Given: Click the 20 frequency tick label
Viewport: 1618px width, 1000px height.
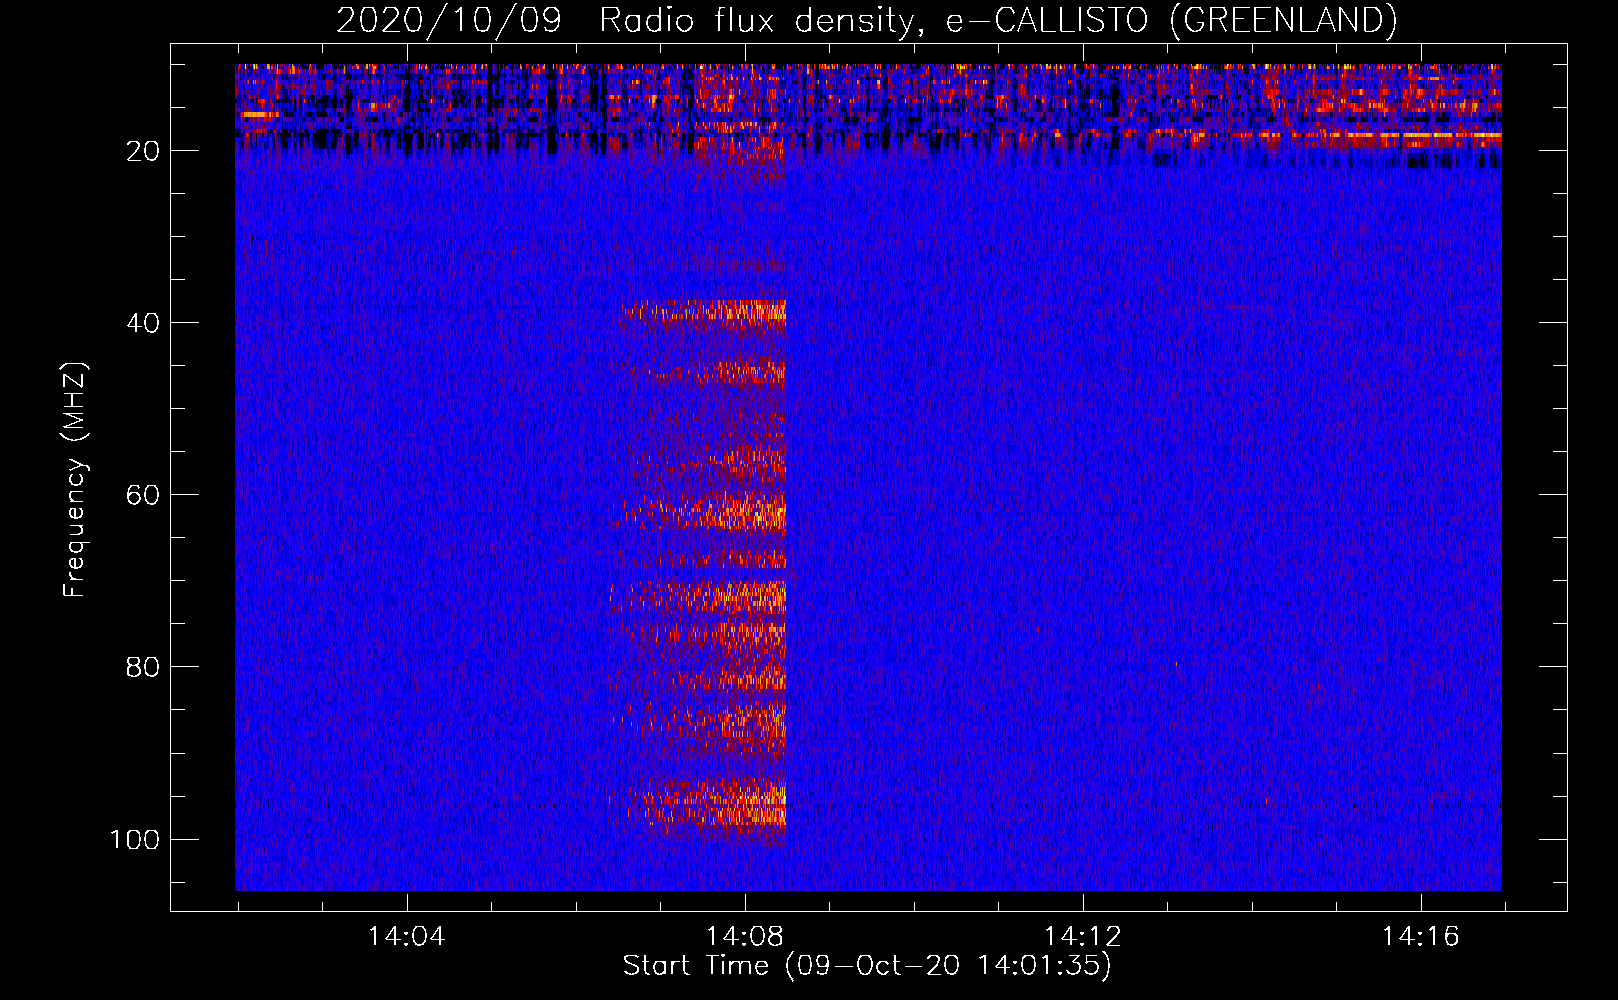Looking at the screenshot, I should (143, 151).
